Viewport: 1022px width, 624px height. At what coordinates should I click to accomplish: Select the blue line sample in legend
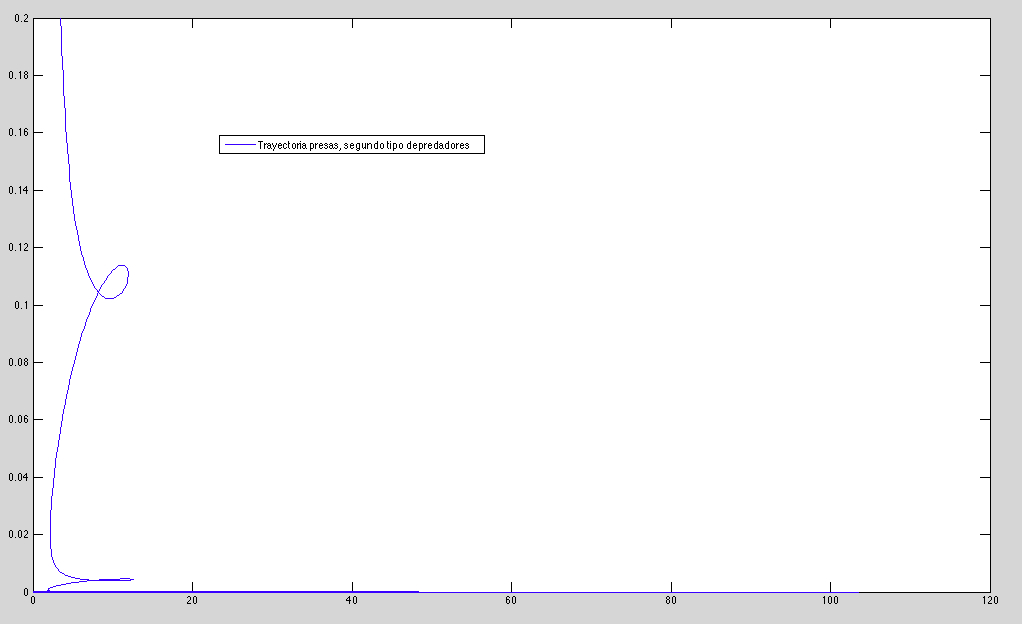pyautogui.click(x=239, y=145)
